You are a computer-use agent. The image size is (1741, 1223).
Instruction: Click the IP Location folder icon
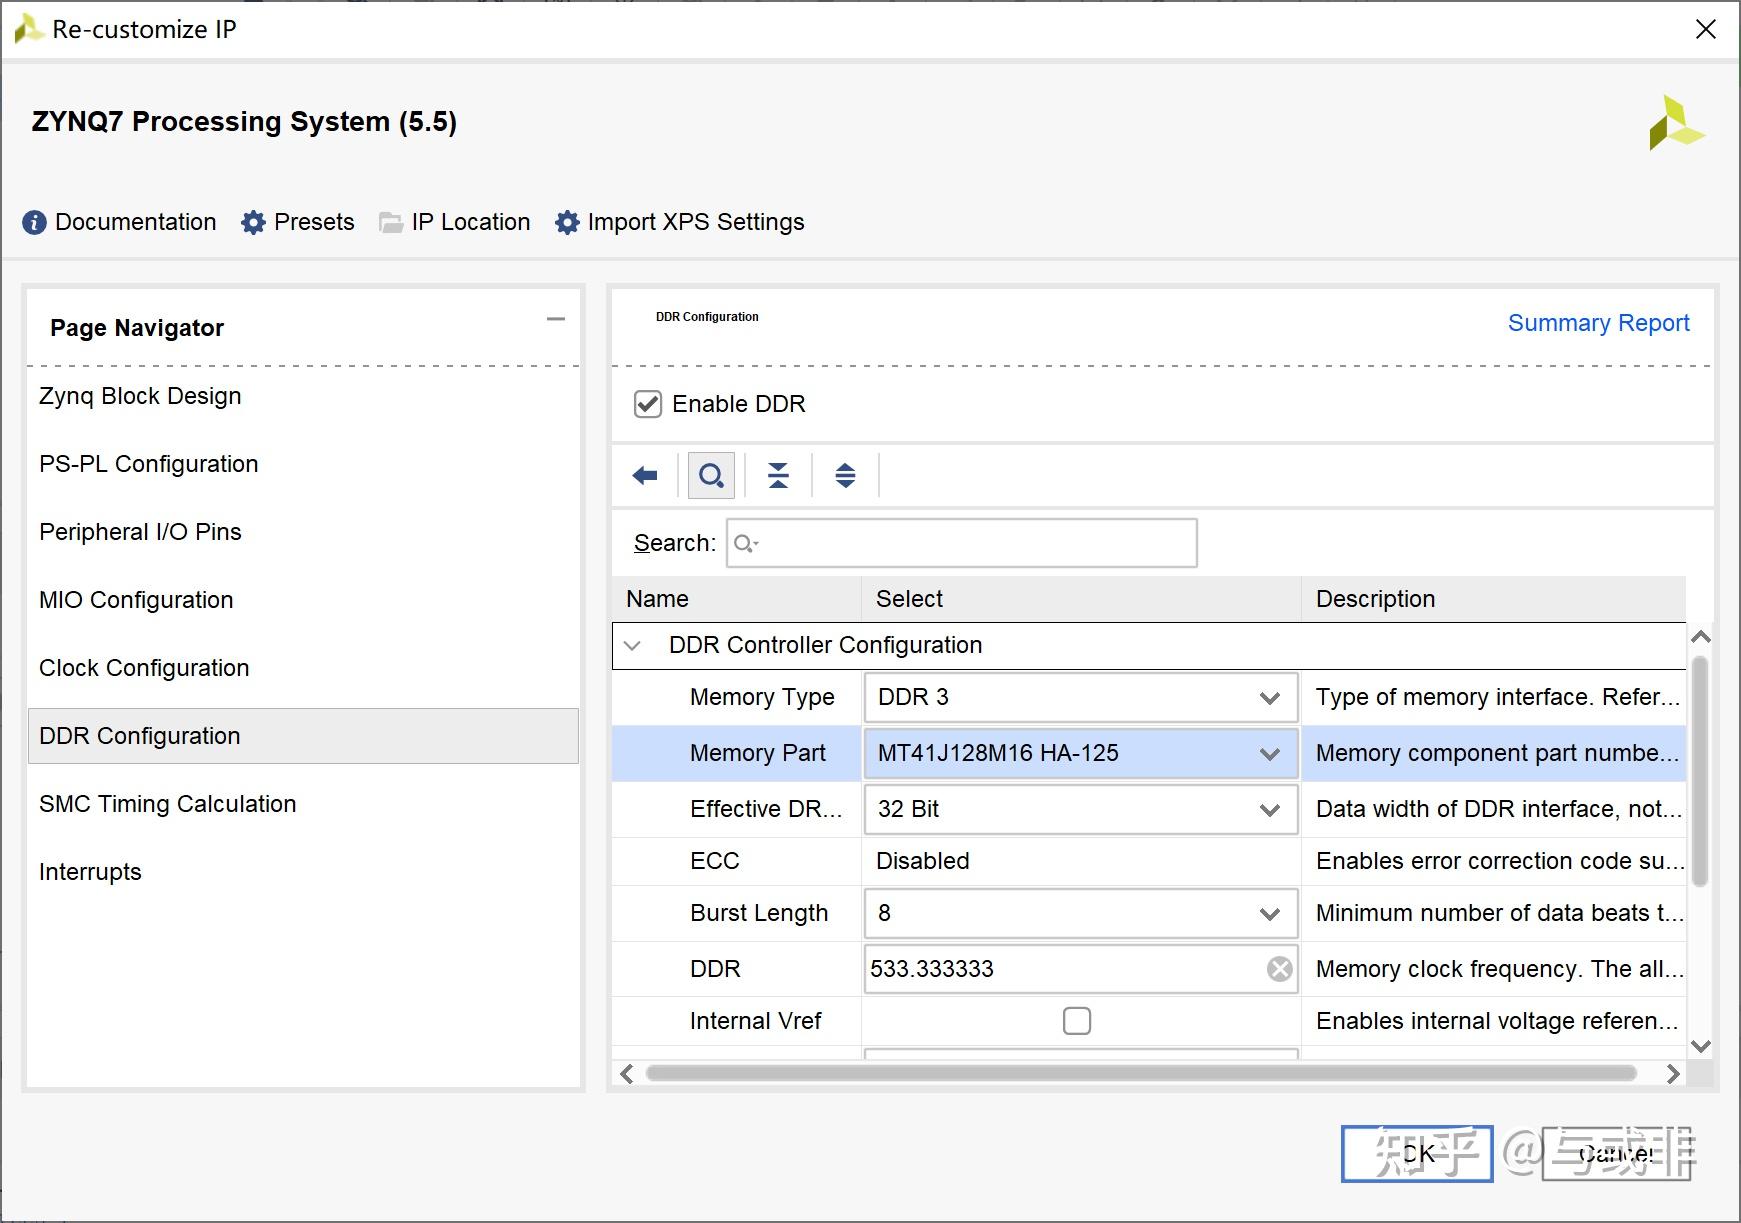[x=390, y=222]
